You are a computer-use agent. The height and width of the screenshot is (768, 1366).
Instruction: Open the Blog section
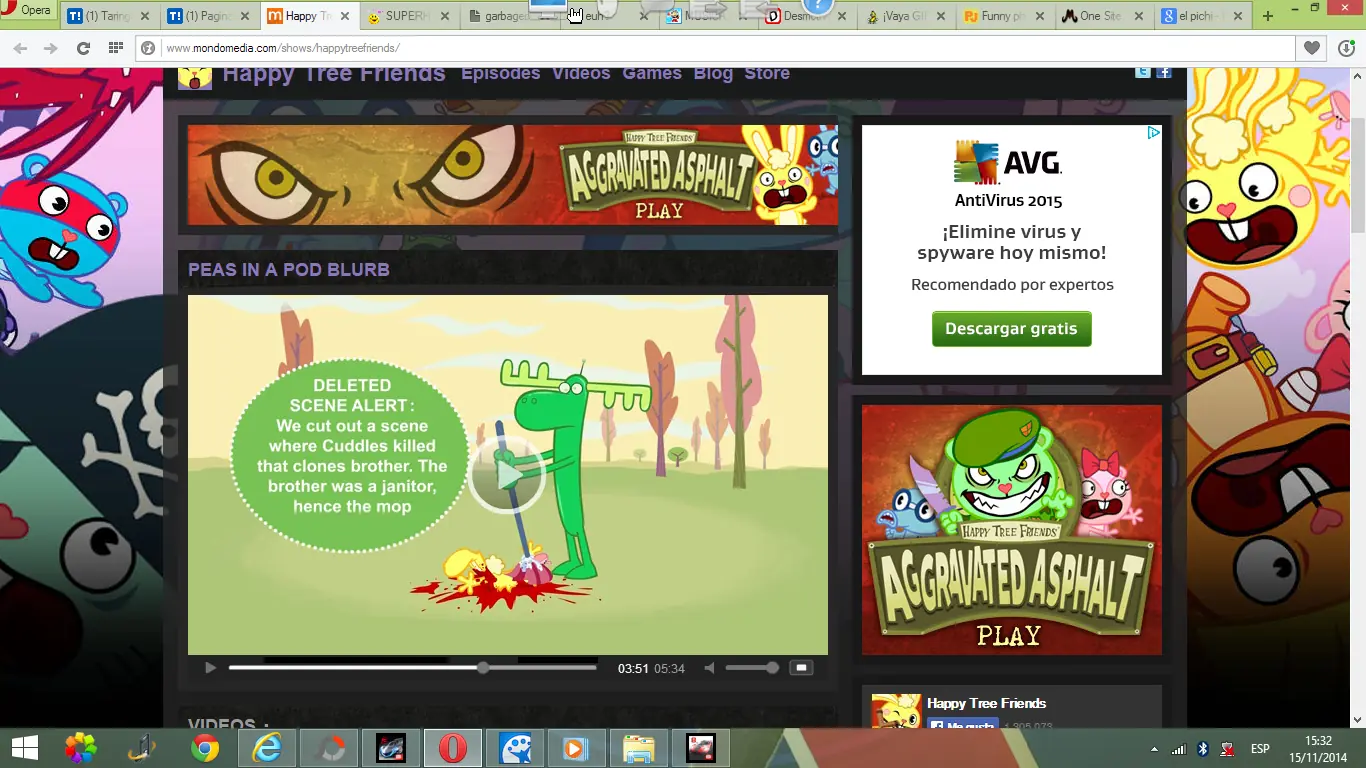[713, 73]
